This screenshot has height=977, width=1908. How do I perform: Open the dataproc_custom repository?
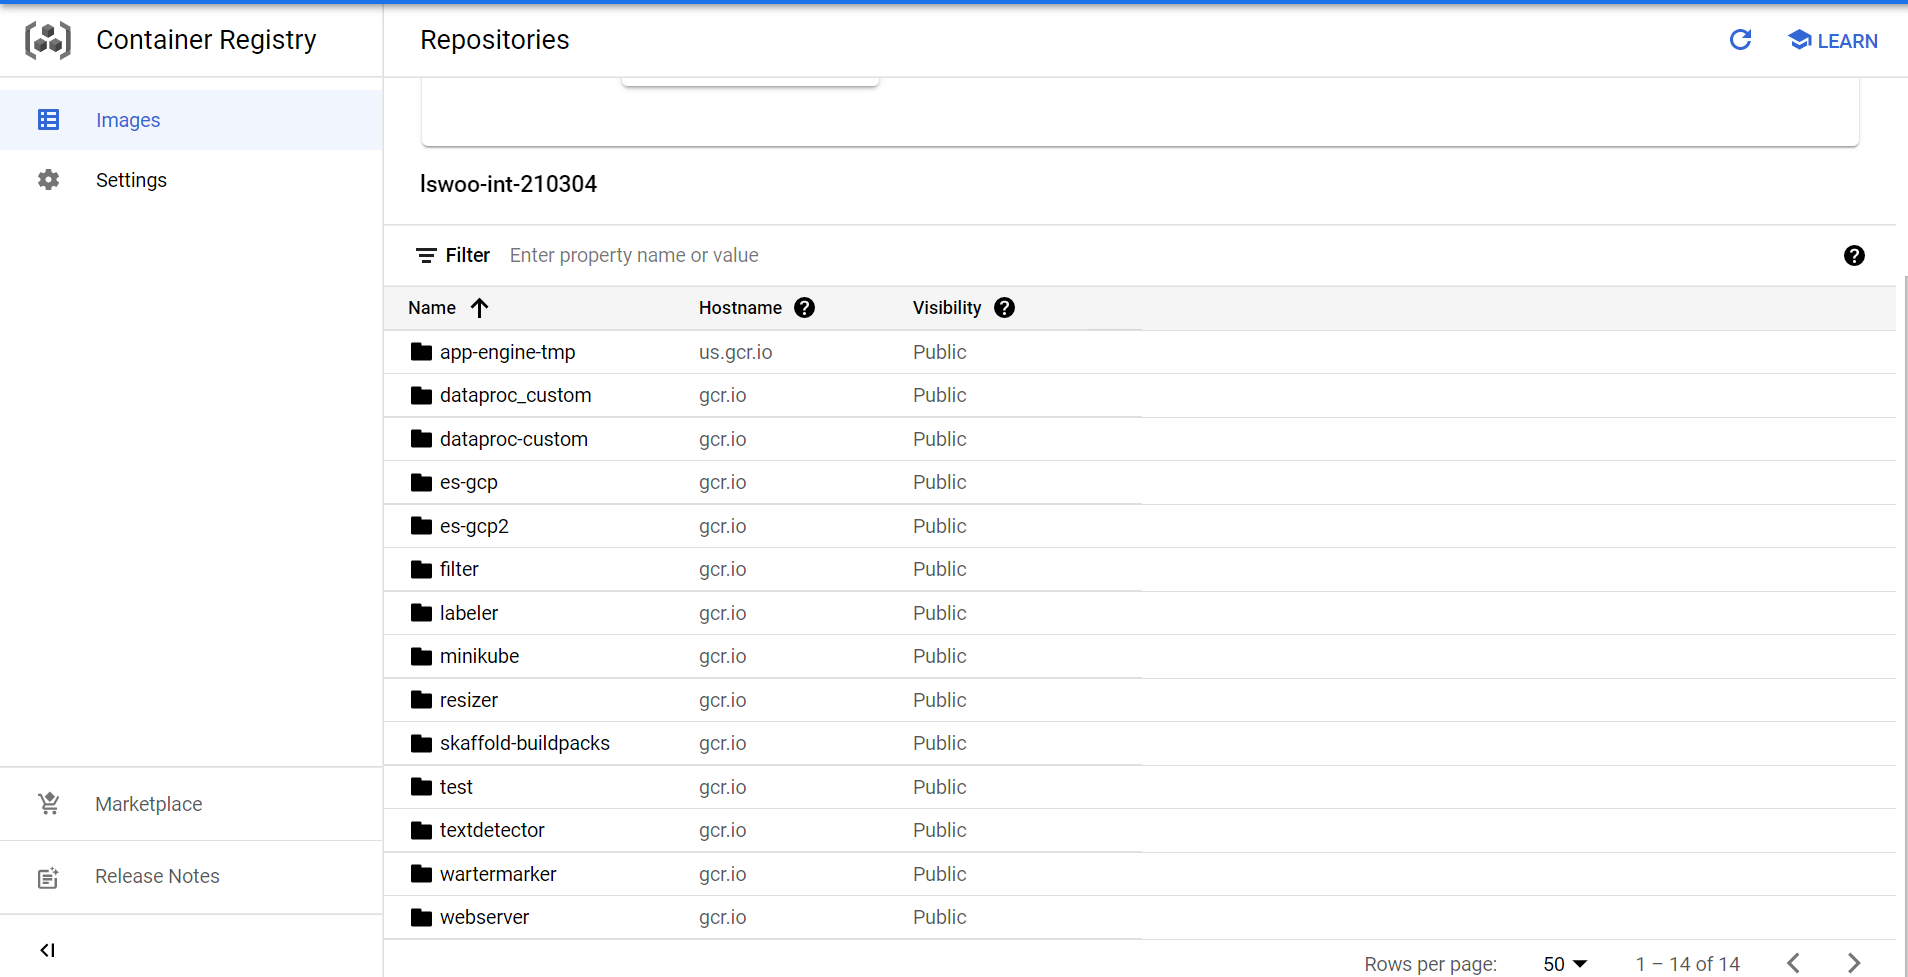[x=516, y=395]
